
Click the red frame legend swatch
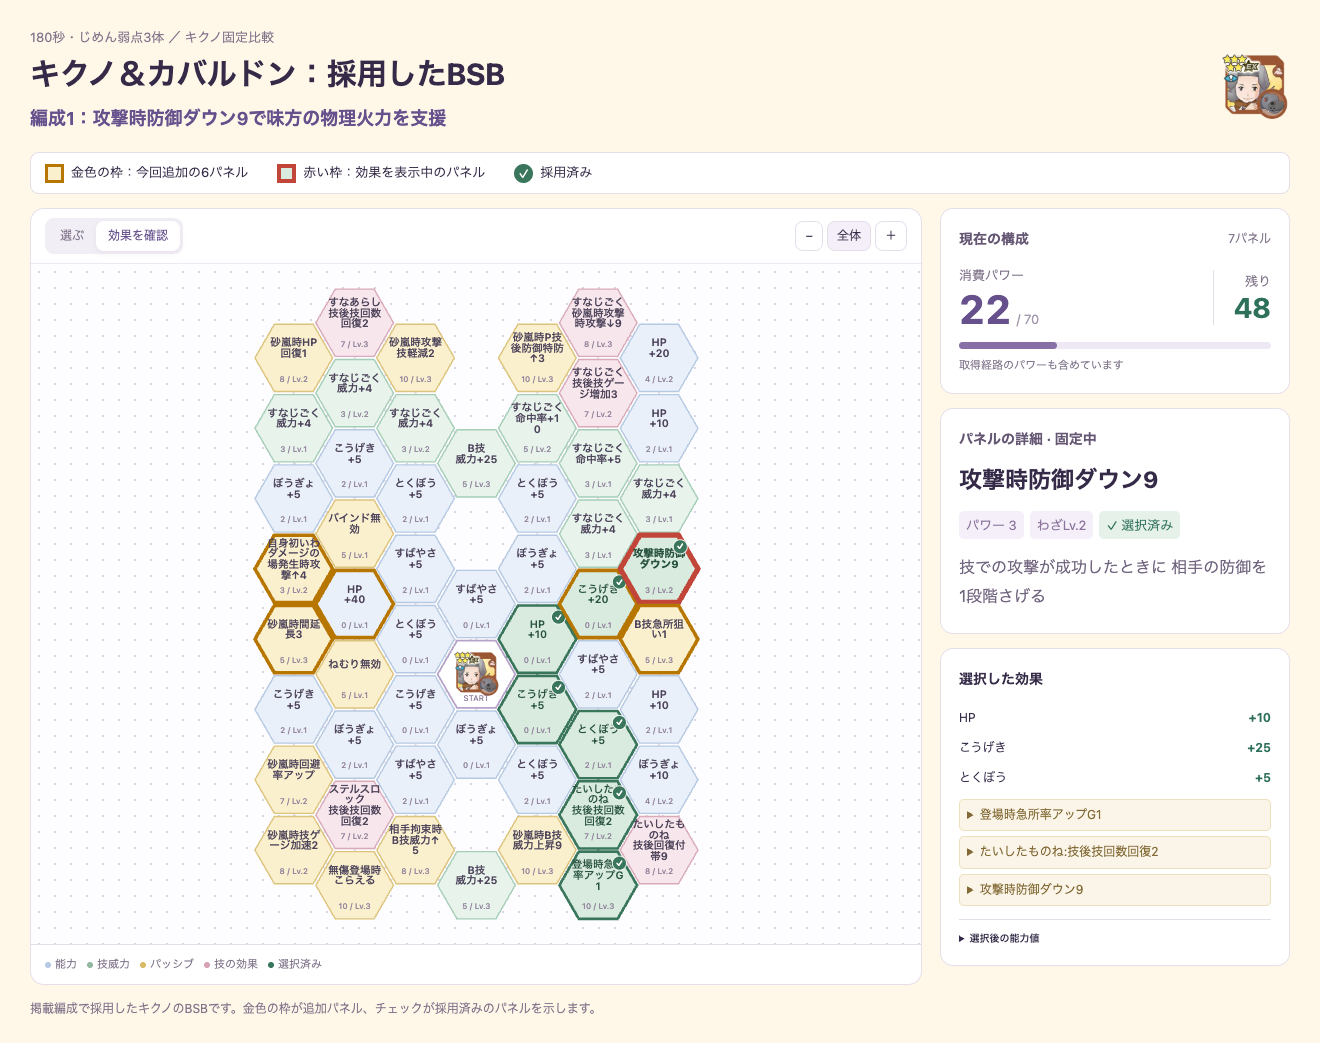click(287, 173)
